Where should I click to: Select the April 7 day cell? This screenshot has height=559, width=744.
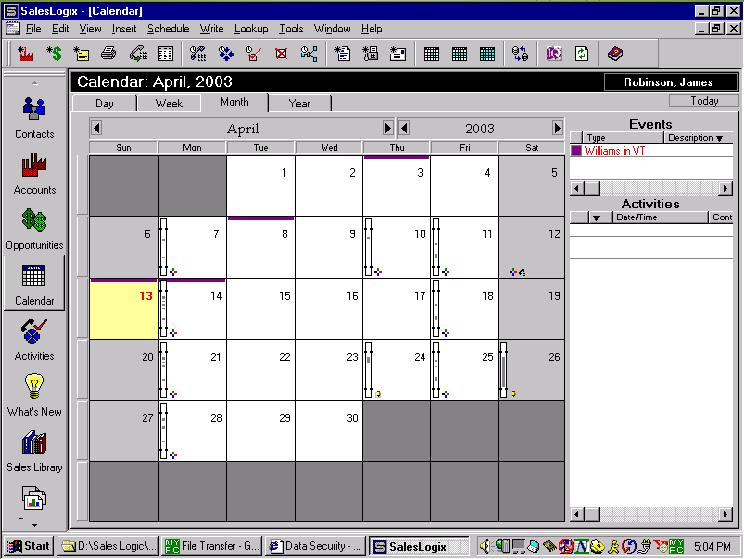tap(192, 247)
